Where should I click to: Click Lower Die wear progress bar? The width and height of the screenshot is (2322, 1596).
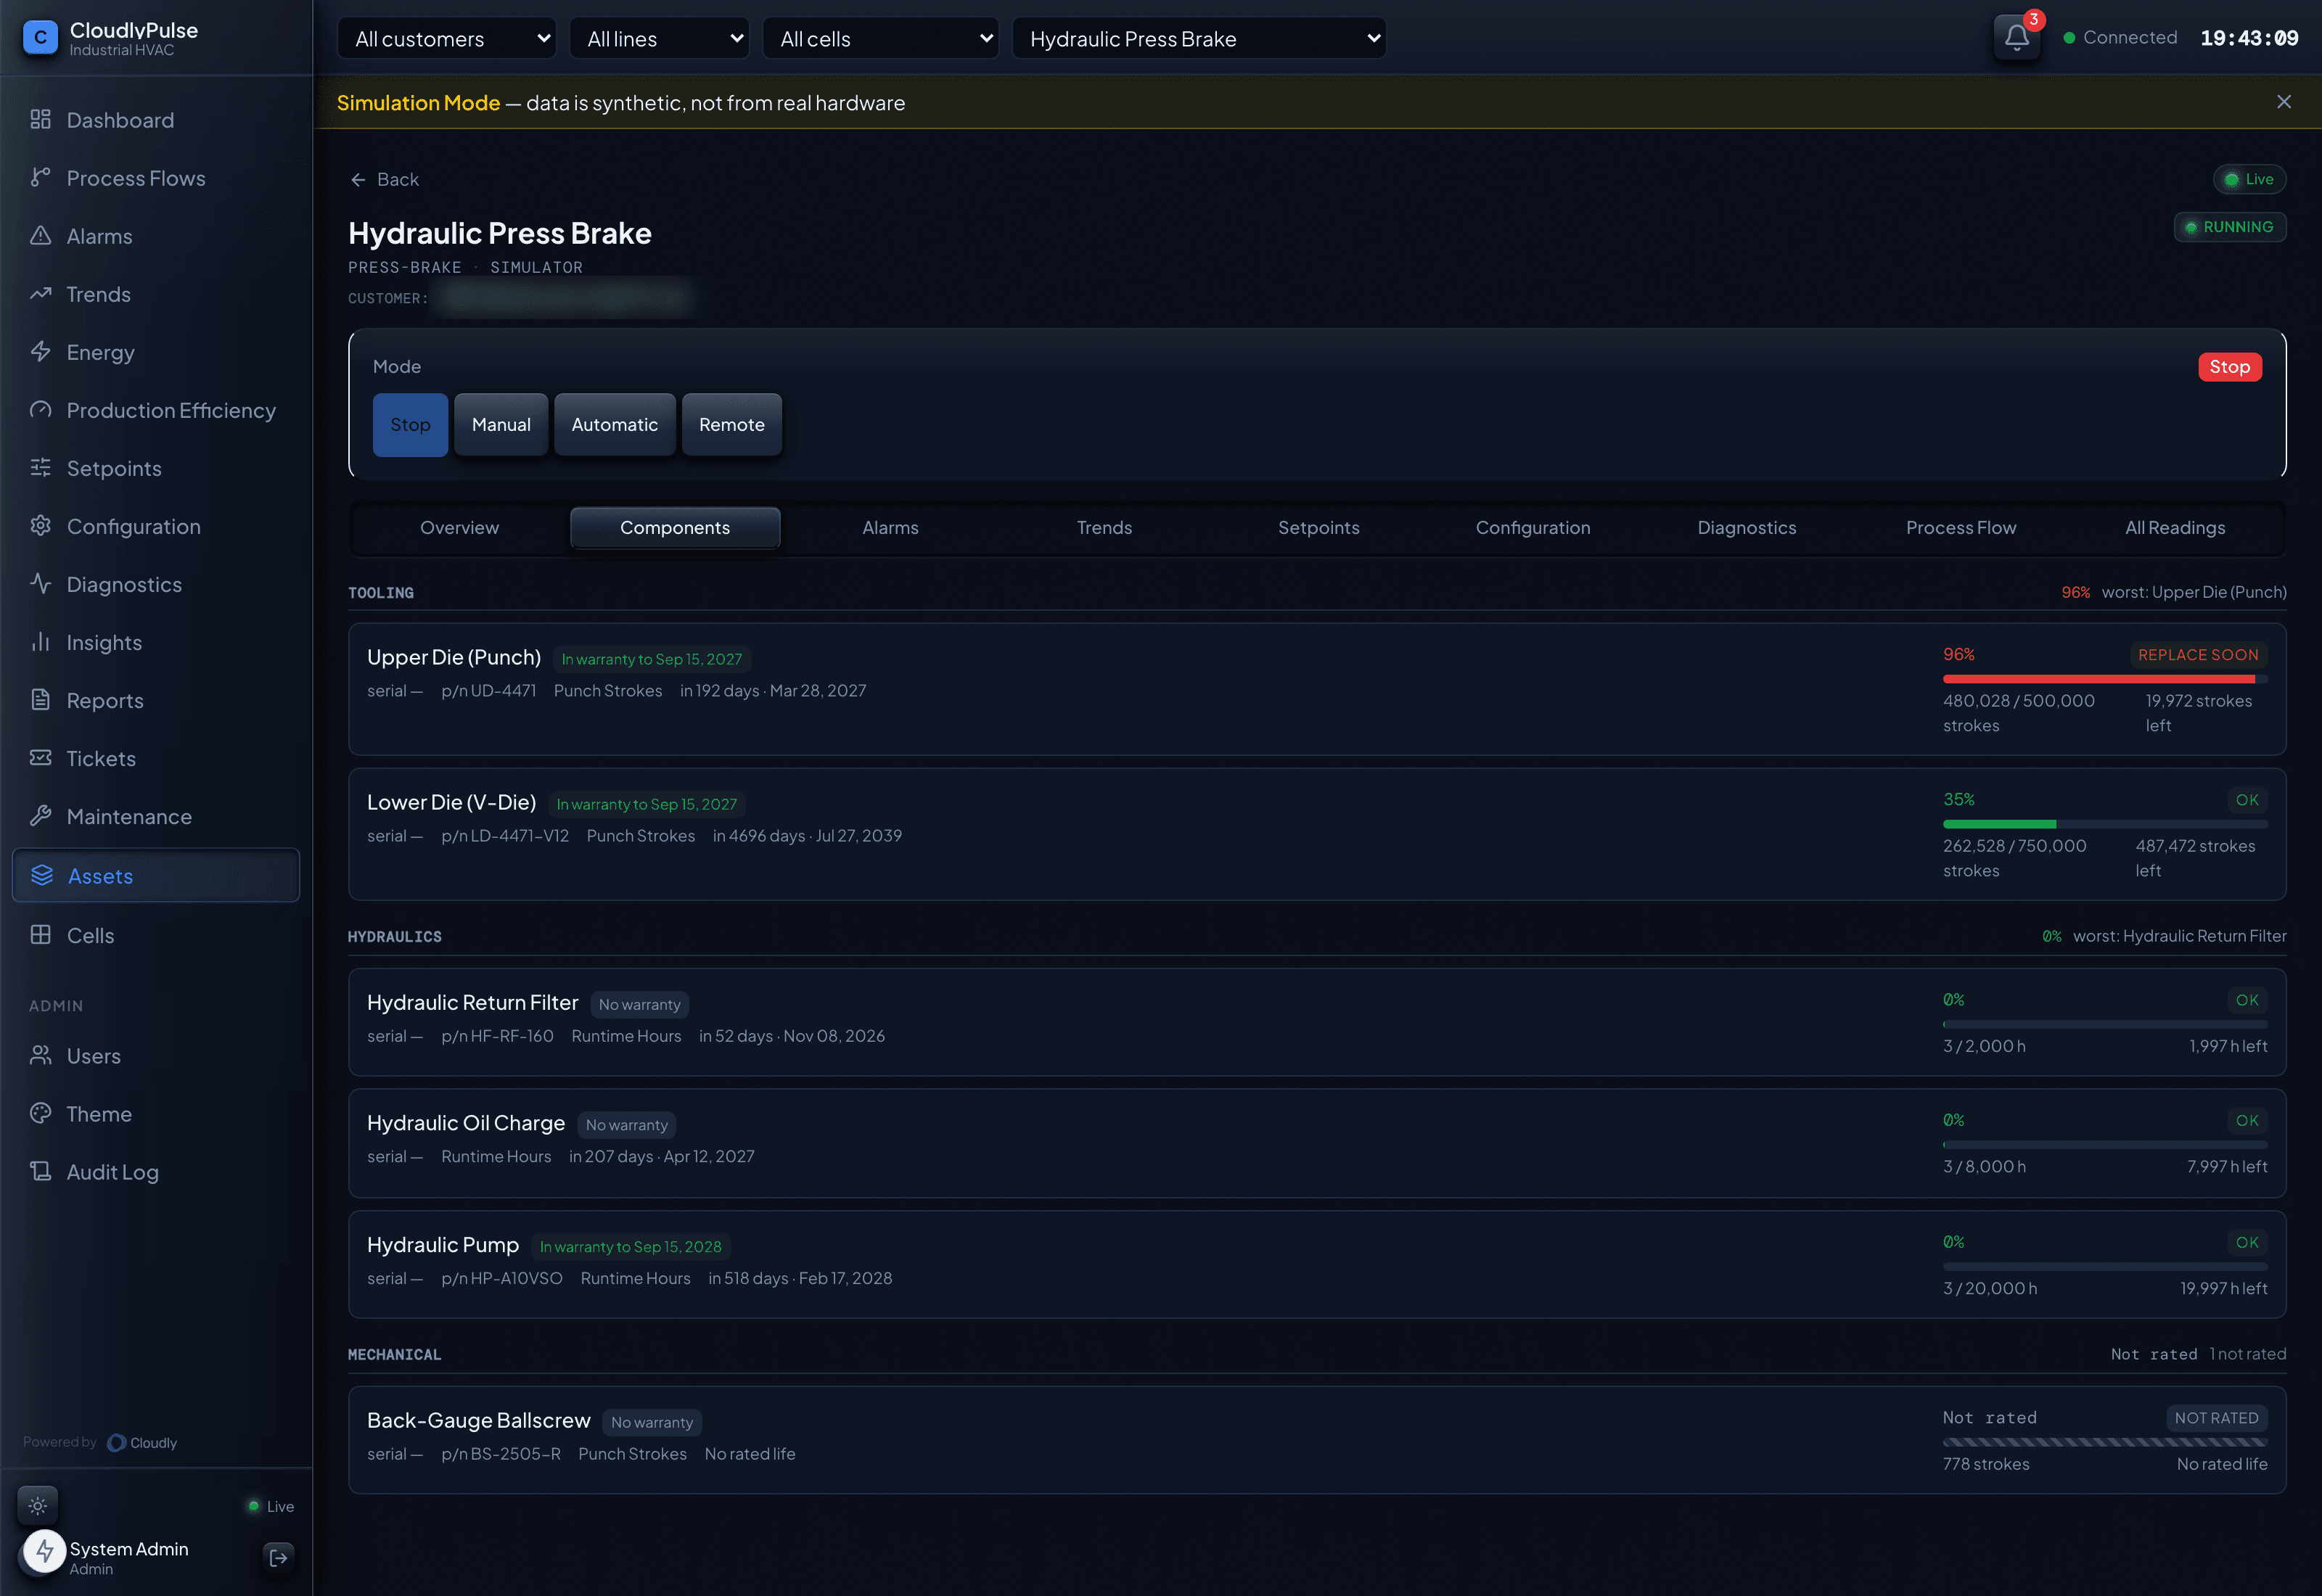2105,824
